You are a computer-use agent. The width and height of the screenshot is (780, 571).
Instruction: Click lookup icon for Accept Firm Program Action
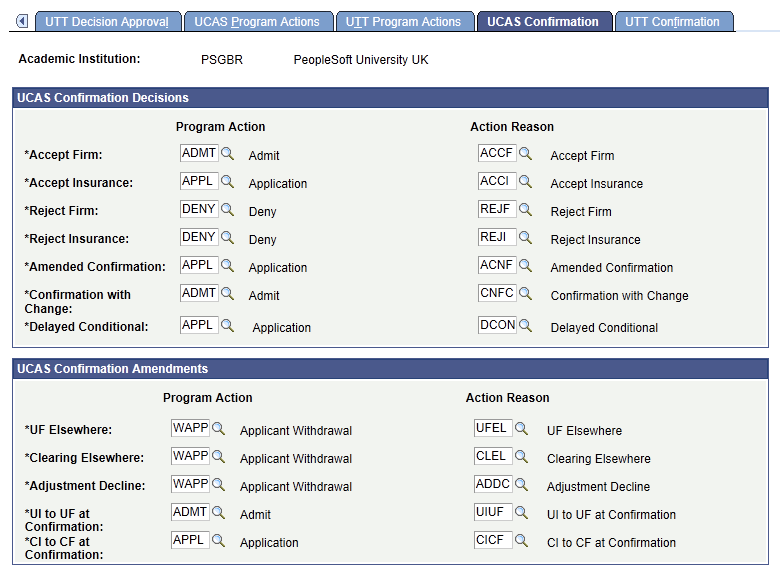click(227, 154)
